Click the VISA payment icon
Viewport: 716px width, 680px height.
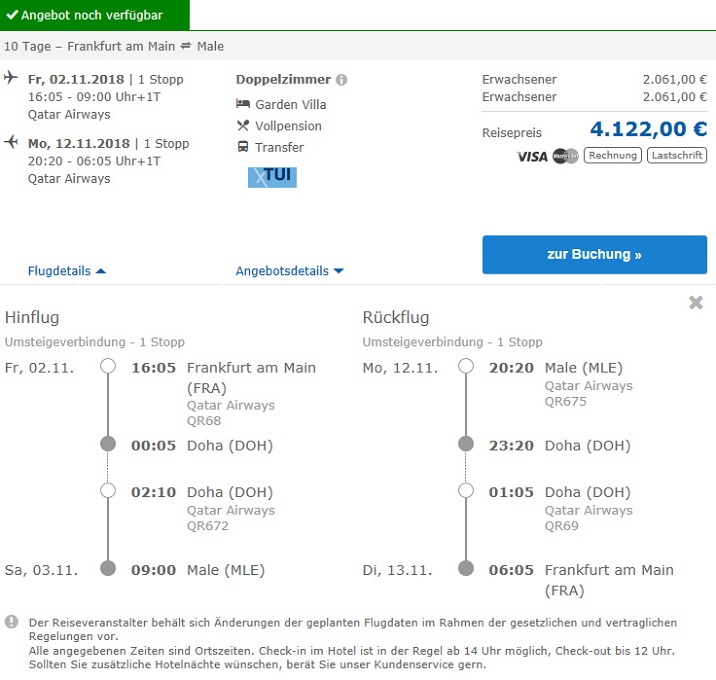pyautogui.click(x=532, y=156)
